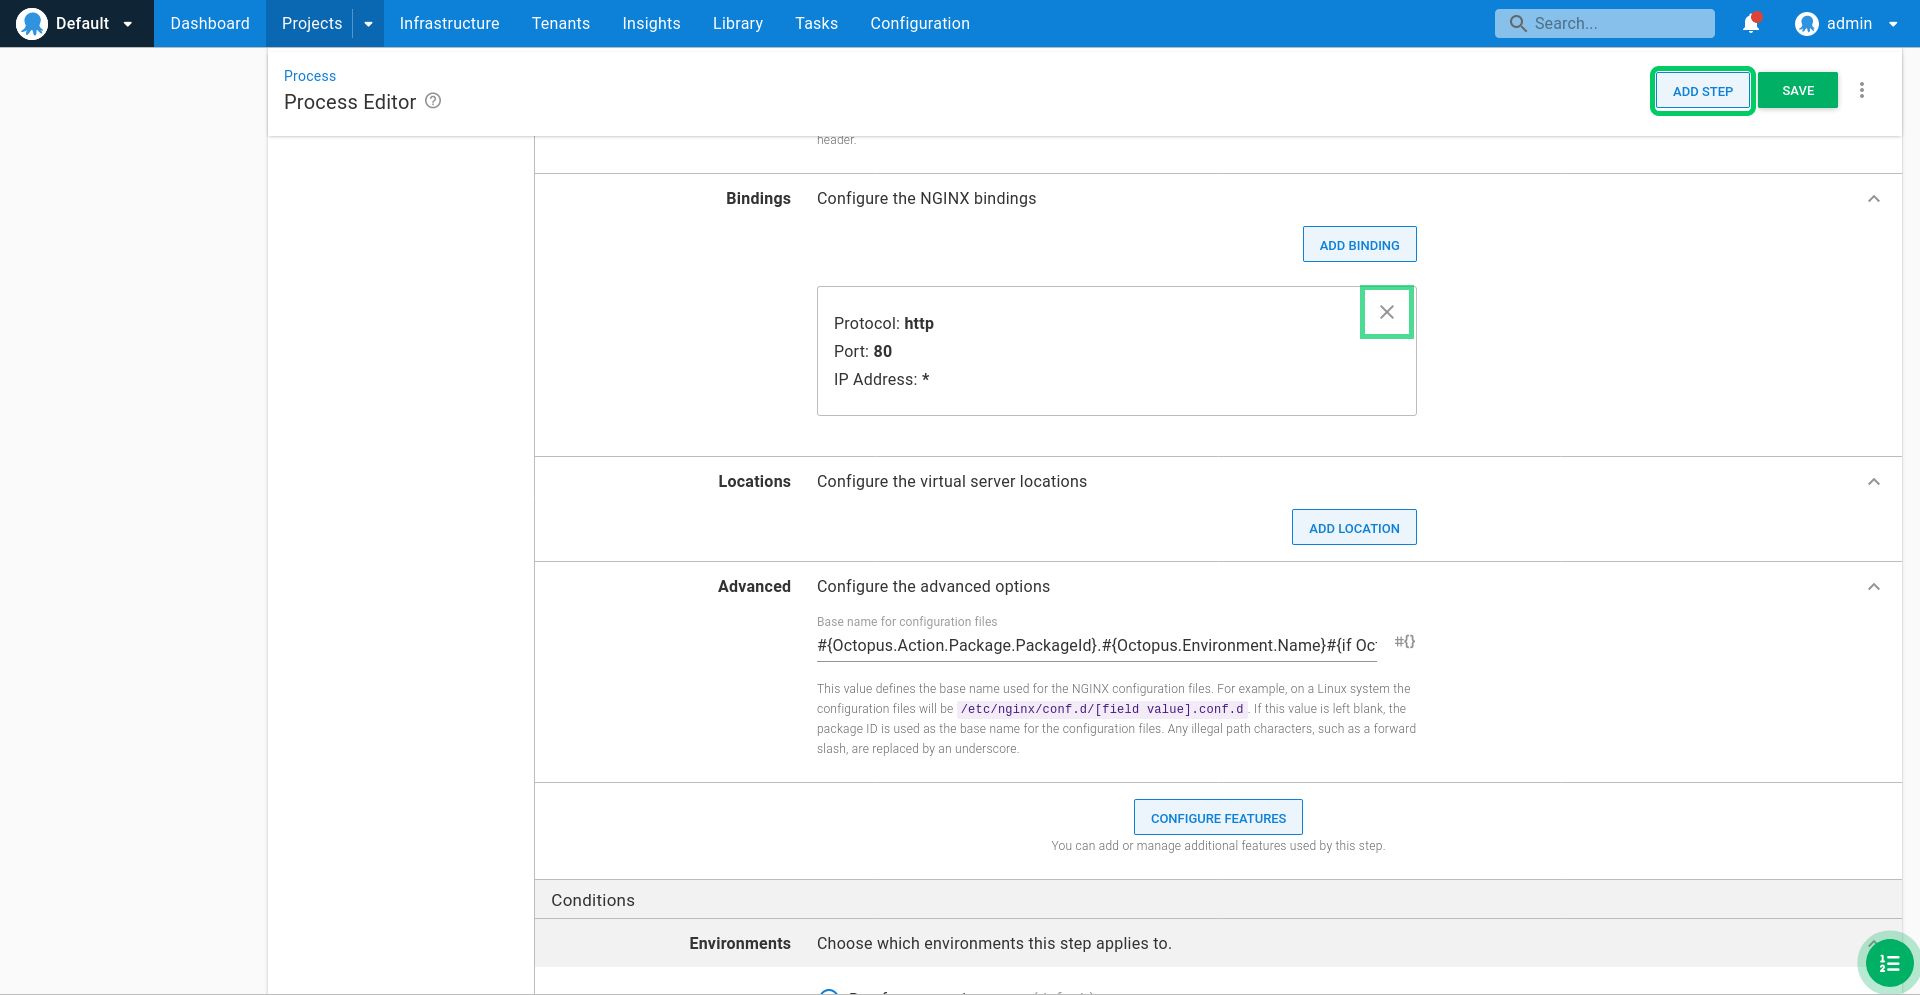Open the Default space switcher dropdown
Viewport: 1920px width, 995px height.
tap(127, 24)
